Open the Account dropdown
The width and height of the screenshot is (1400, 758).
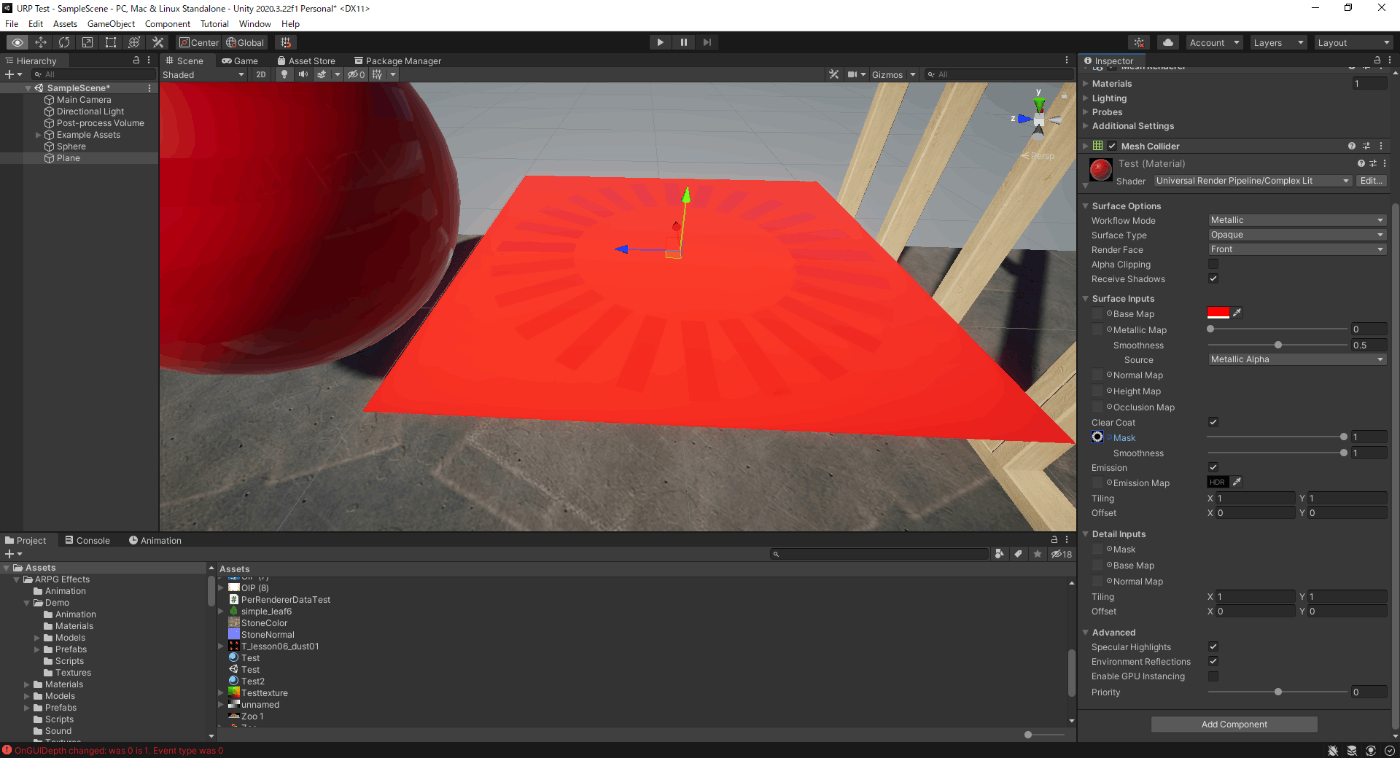(1214, 43)
